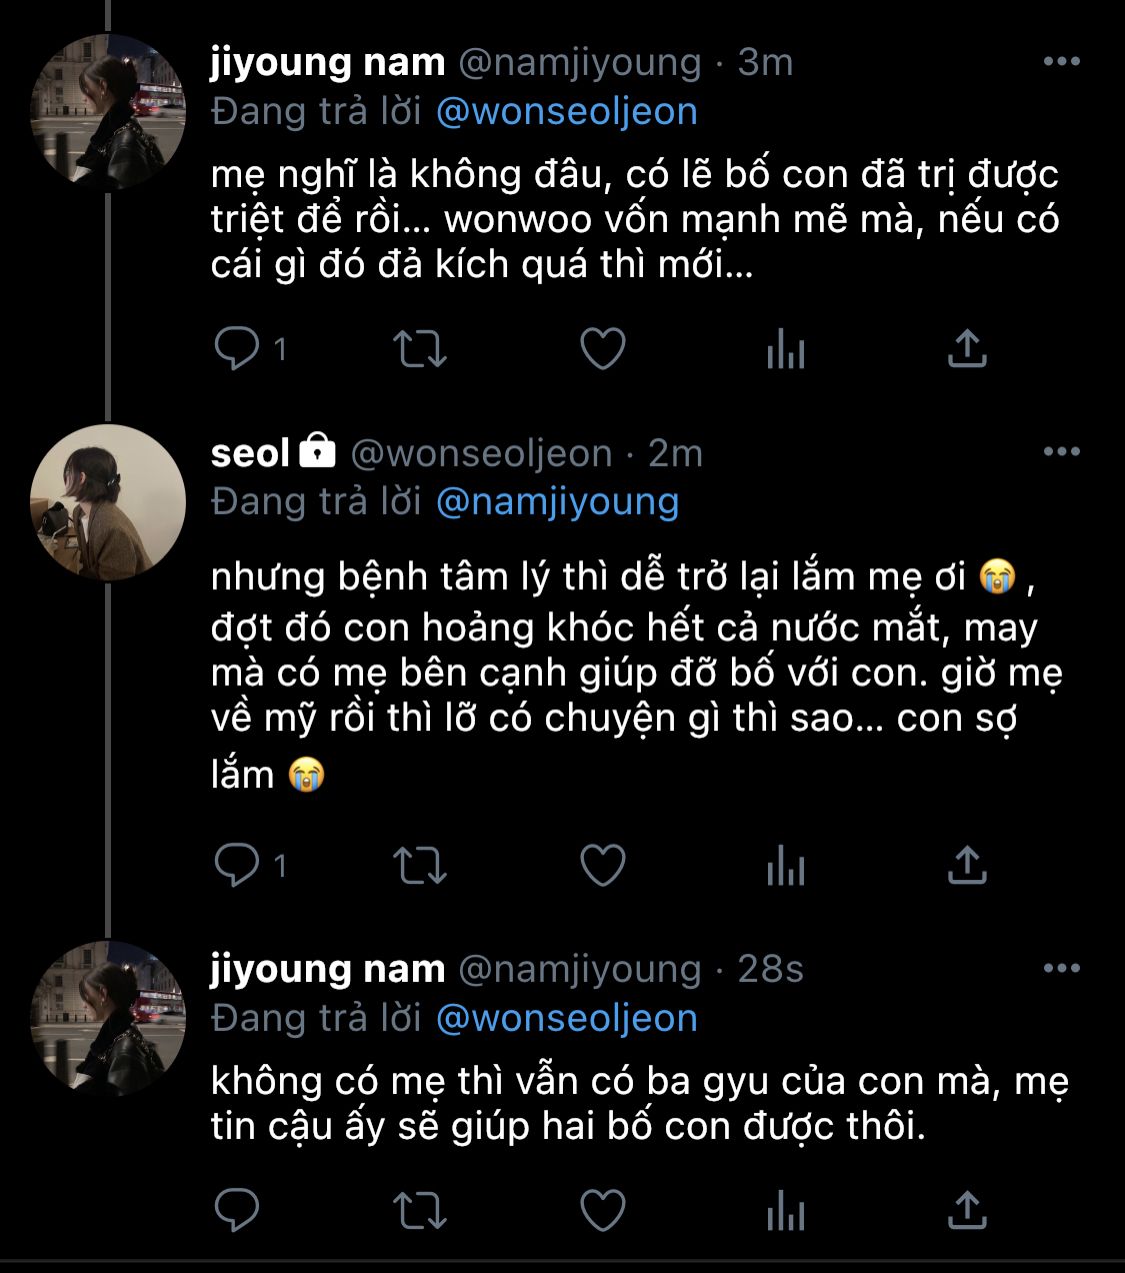The height and width of the screenshot is (1273, 1125).
Task: Open @namjiyoung mention link in seol's tweet
Action: tap(557, 501)
